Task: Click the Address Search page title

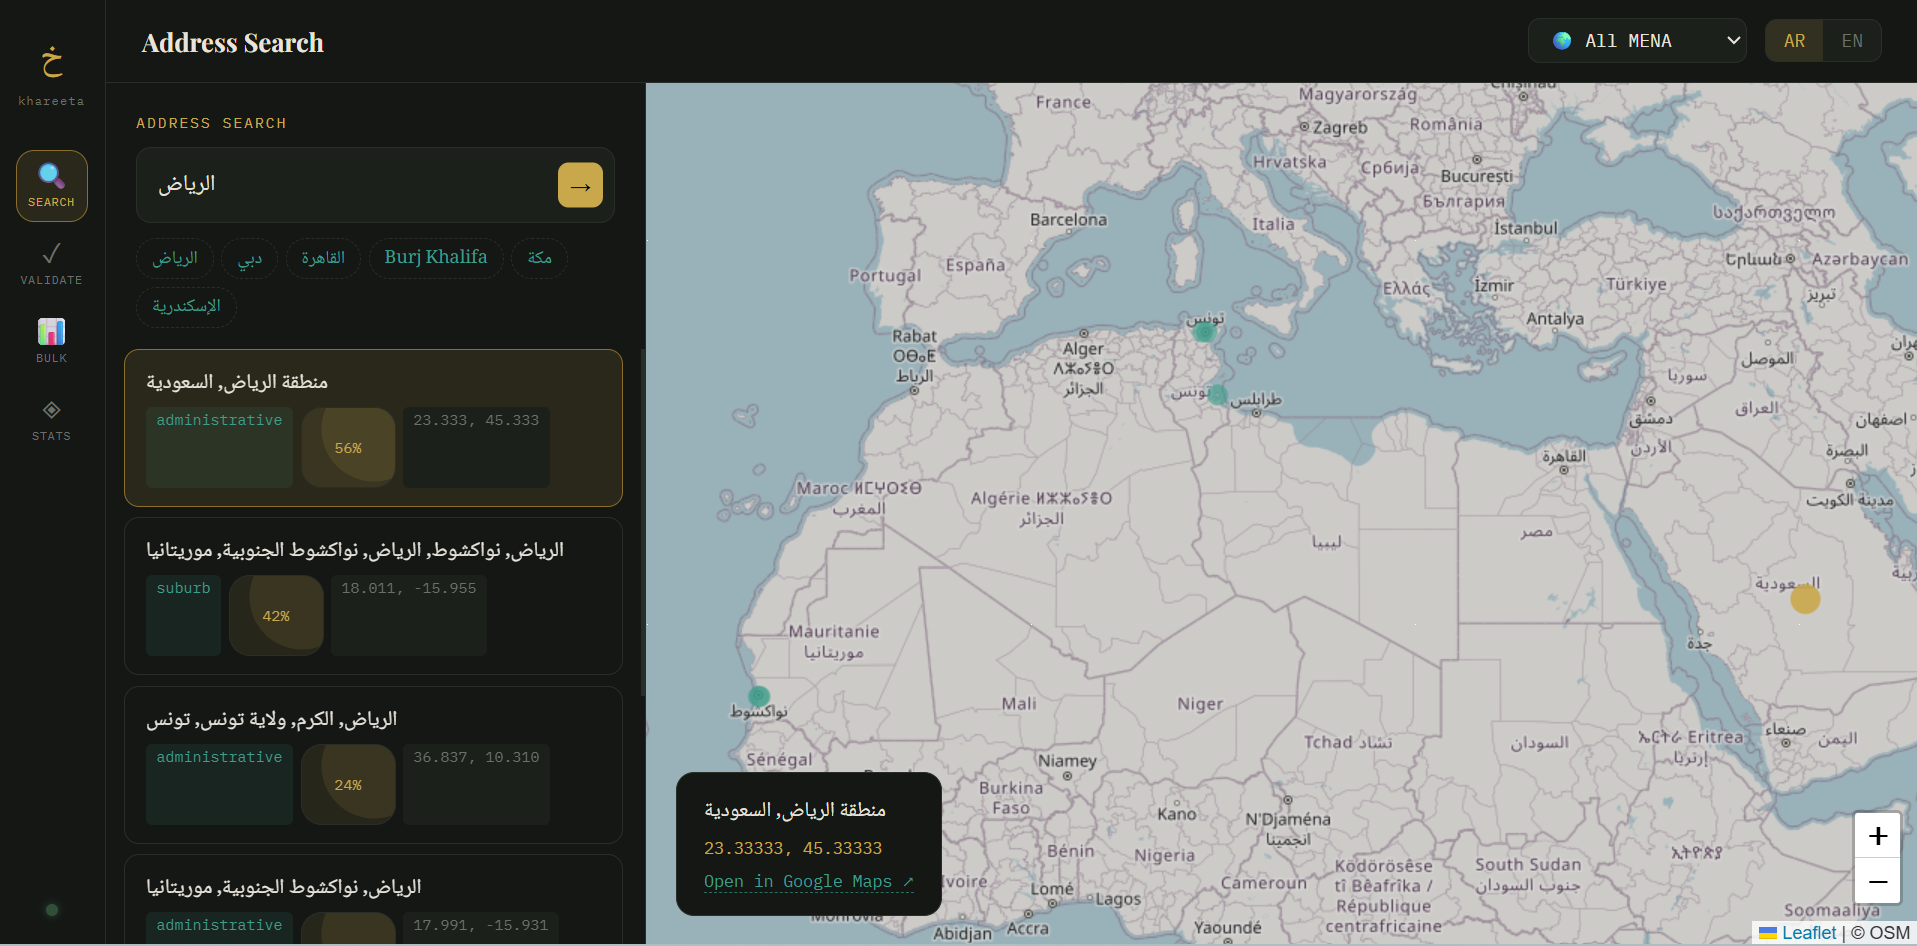Action: (233, 43)
